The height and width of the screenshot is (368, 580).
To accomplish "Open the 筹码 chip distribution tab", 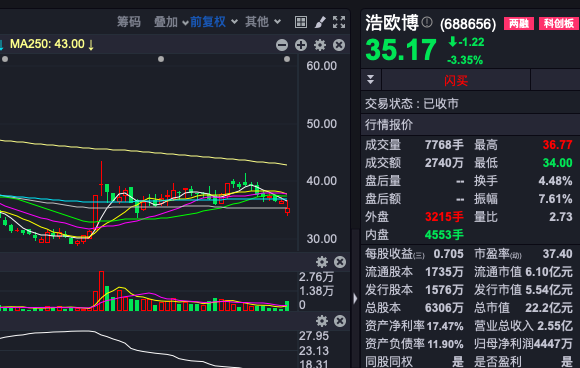I will tap(129, 22).
